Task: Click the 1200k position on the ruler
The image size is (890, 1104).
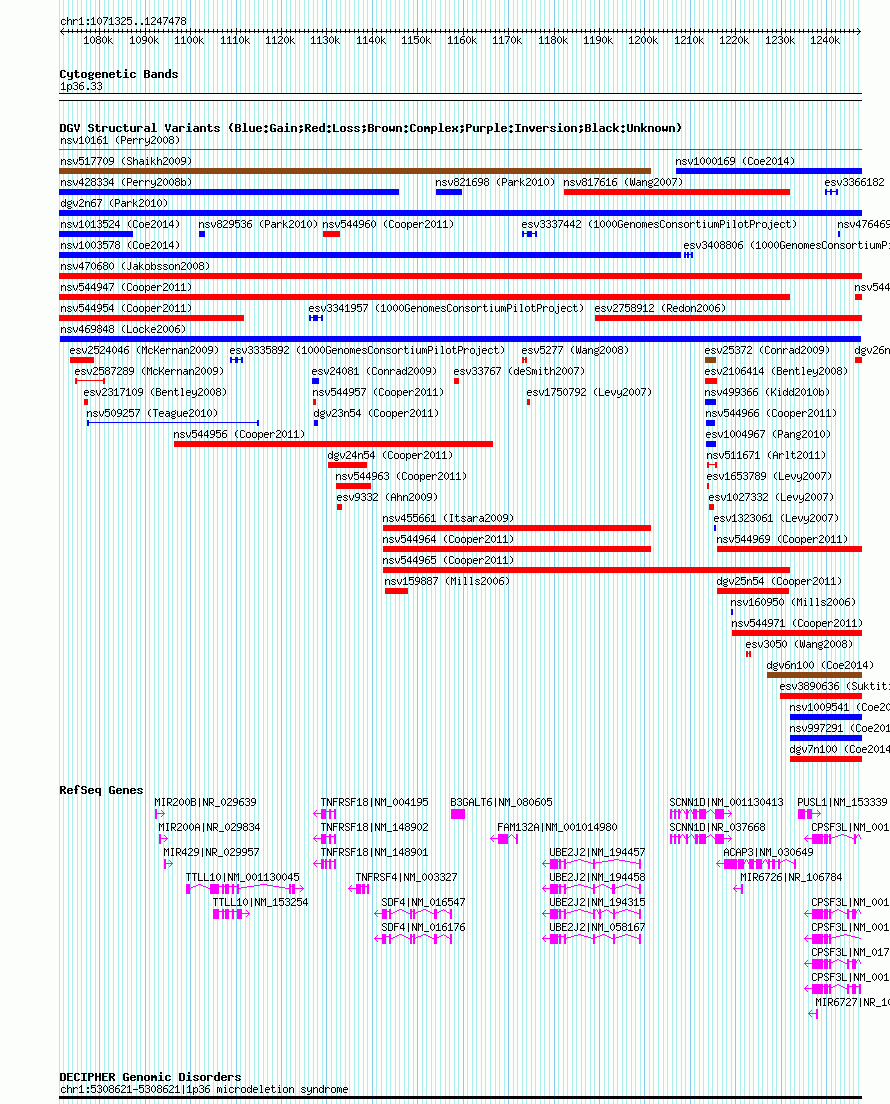Action: 643,41
